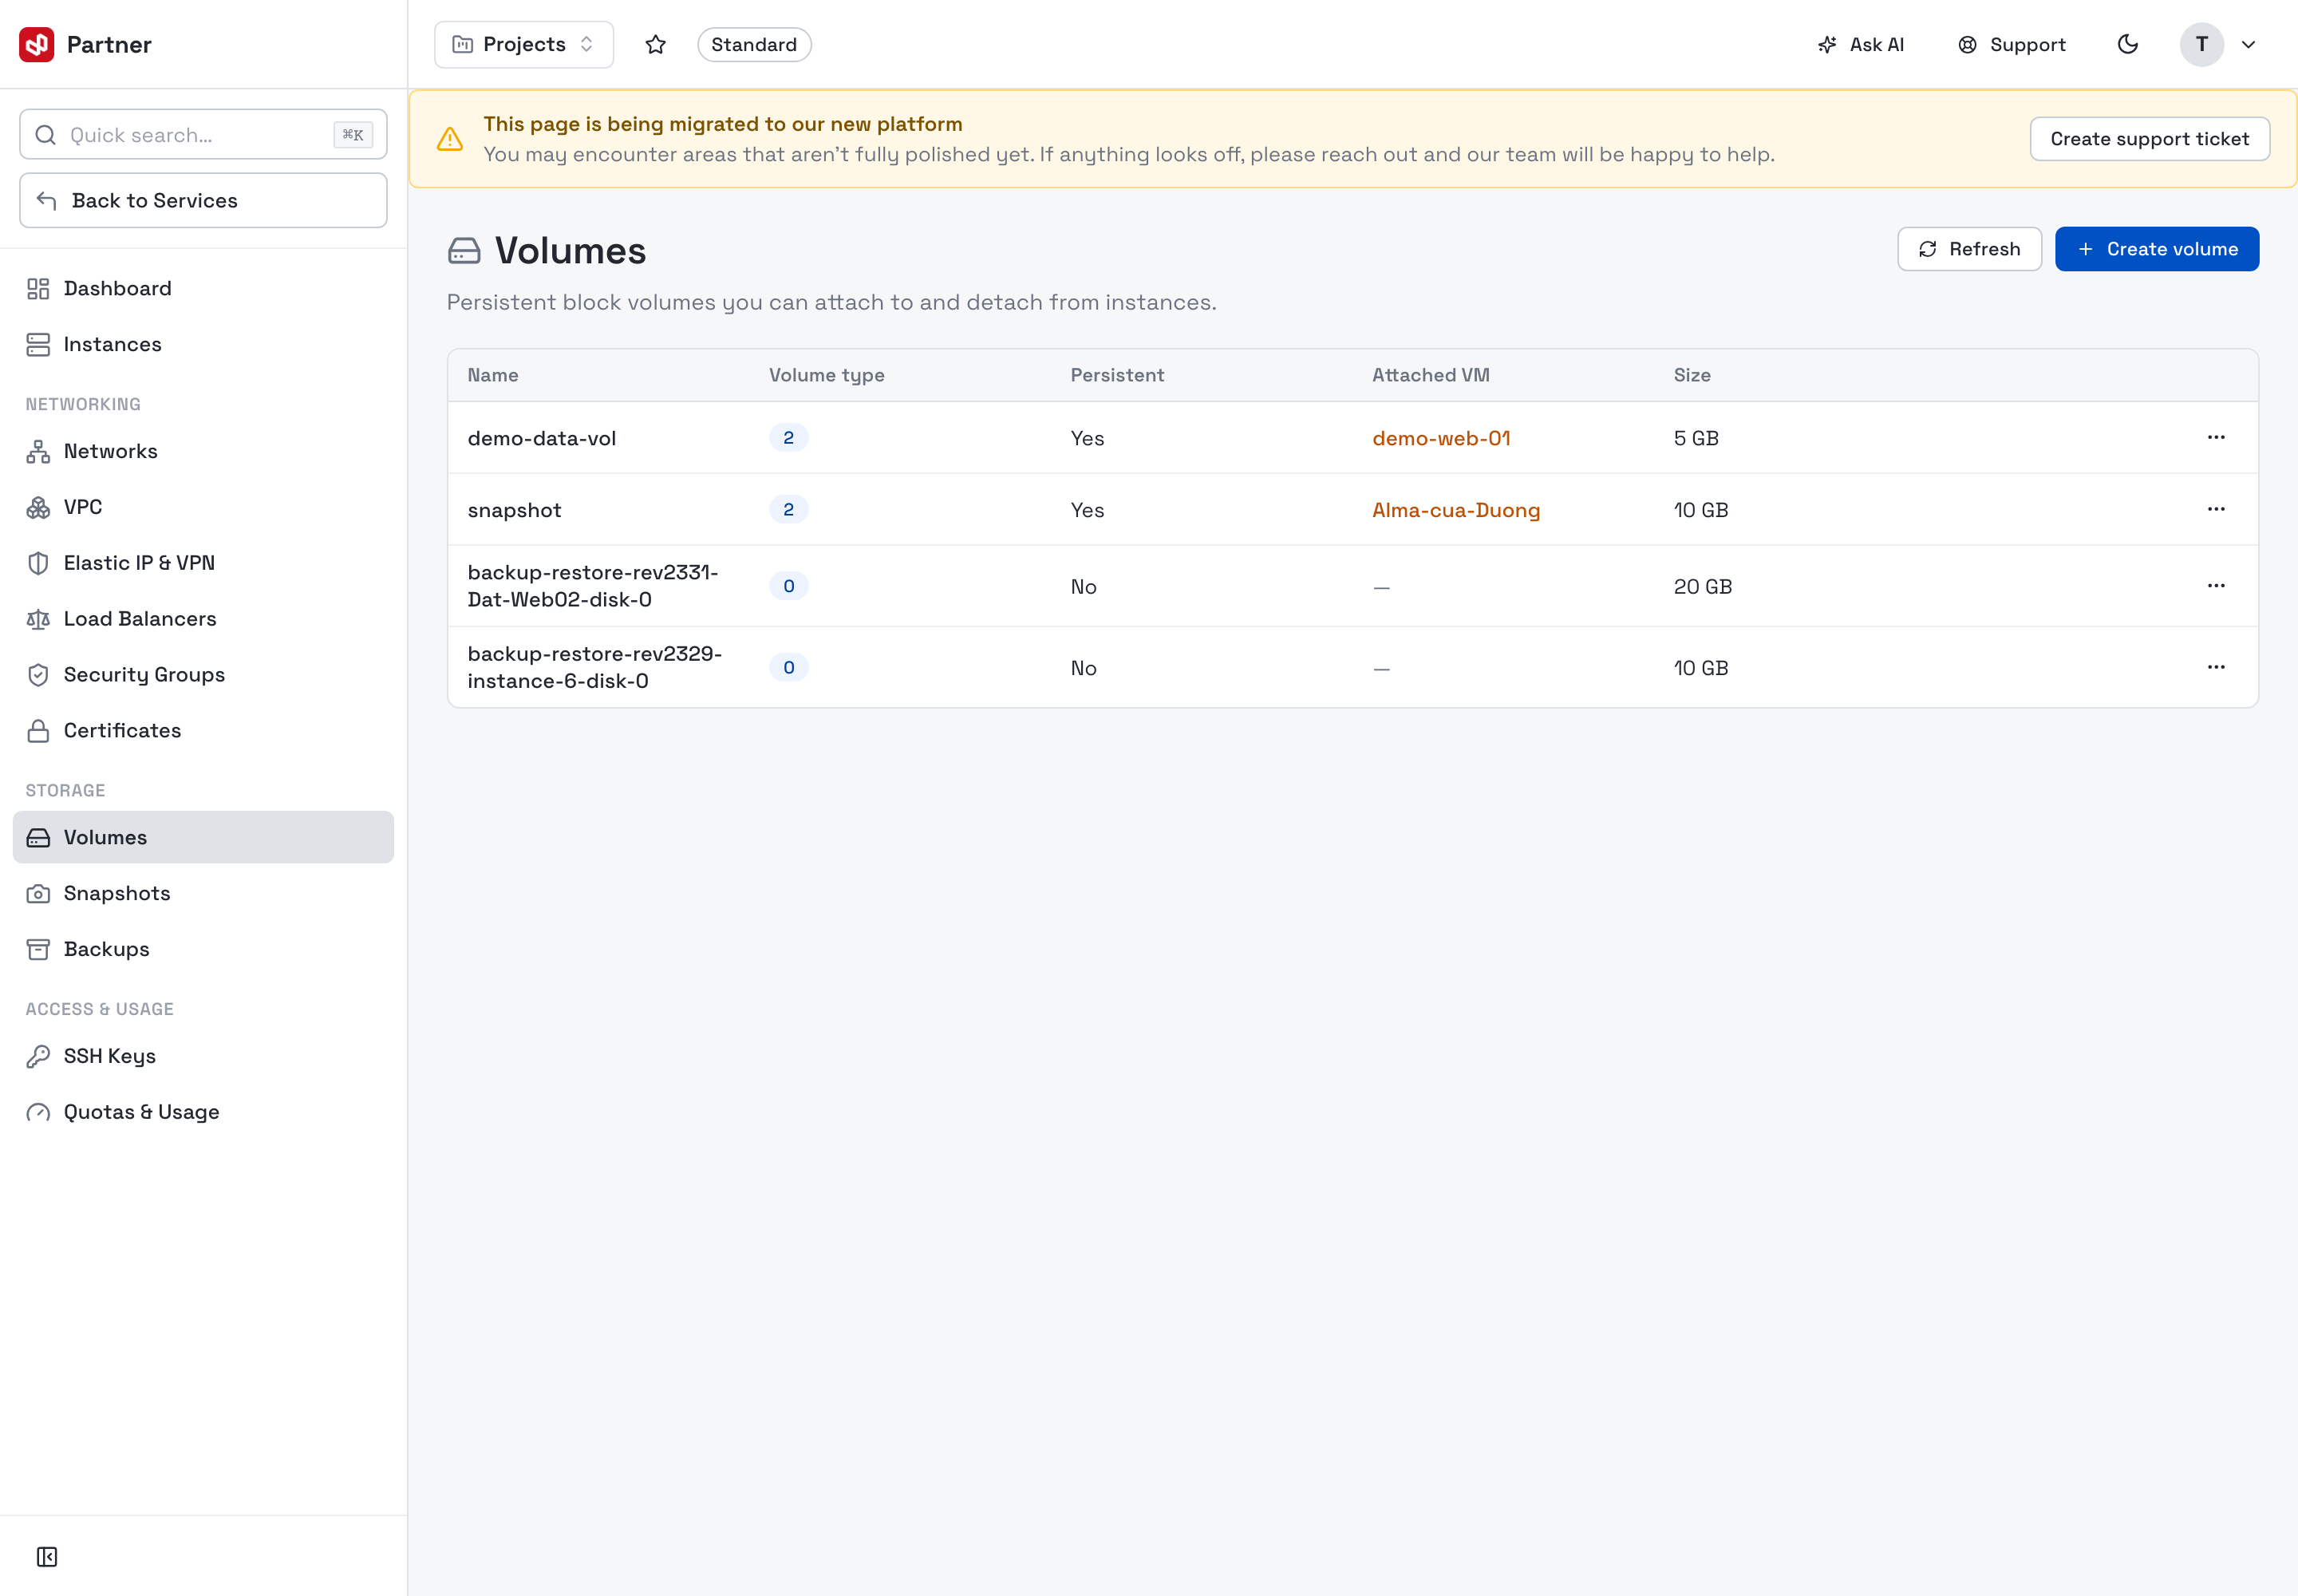The image size is (2298, 1596).
Task: Open actions menu for backup-restore-rev2329 volume
Action: coord(2216,667)
